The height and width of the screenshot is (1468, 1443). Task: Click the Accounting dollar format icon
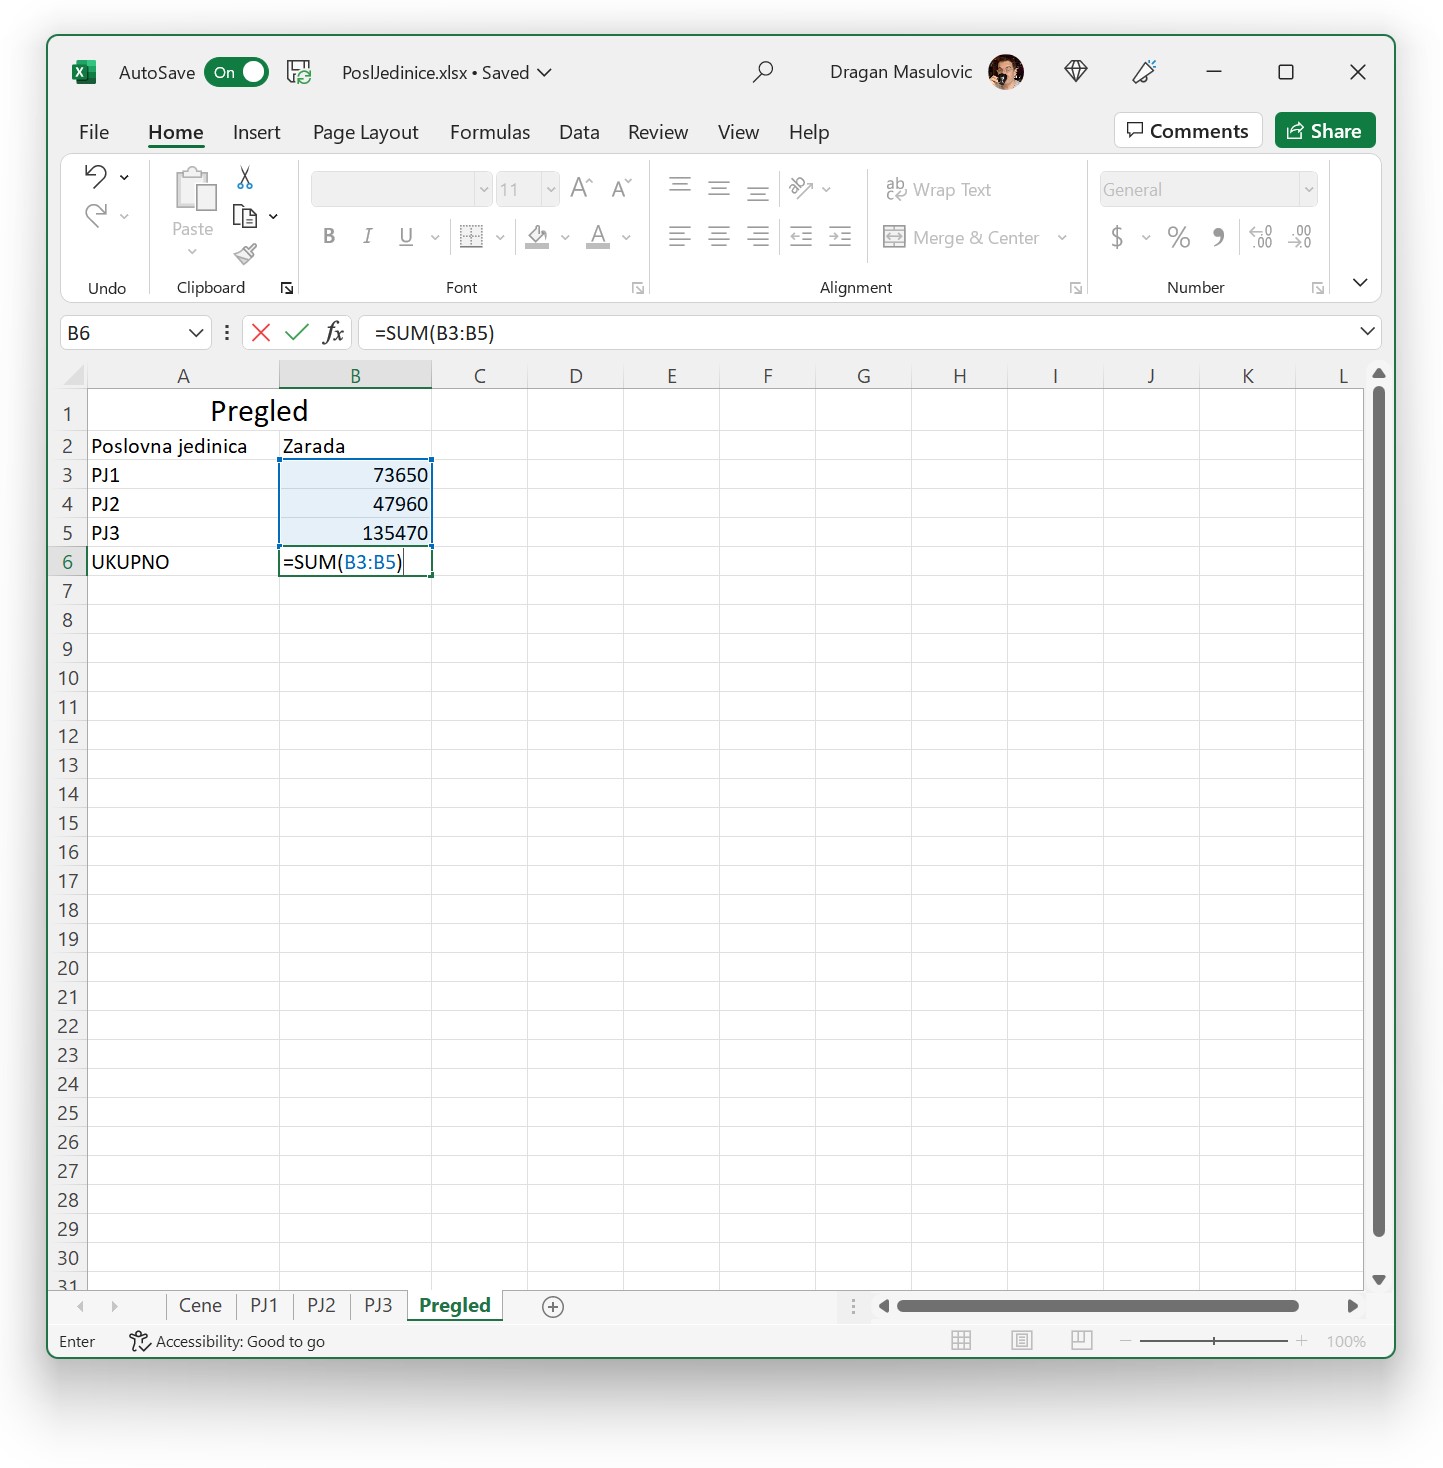(1117, 237)
